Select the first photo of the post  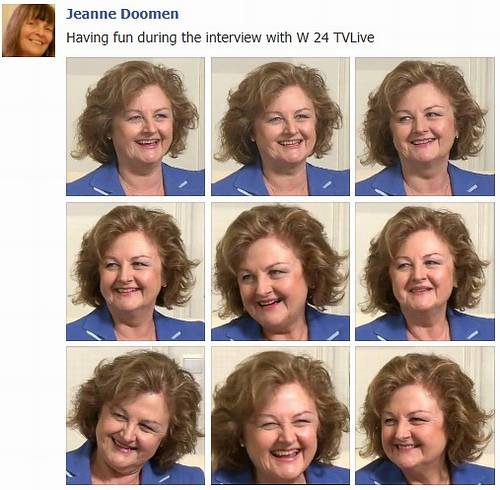(x=135, y=126)
